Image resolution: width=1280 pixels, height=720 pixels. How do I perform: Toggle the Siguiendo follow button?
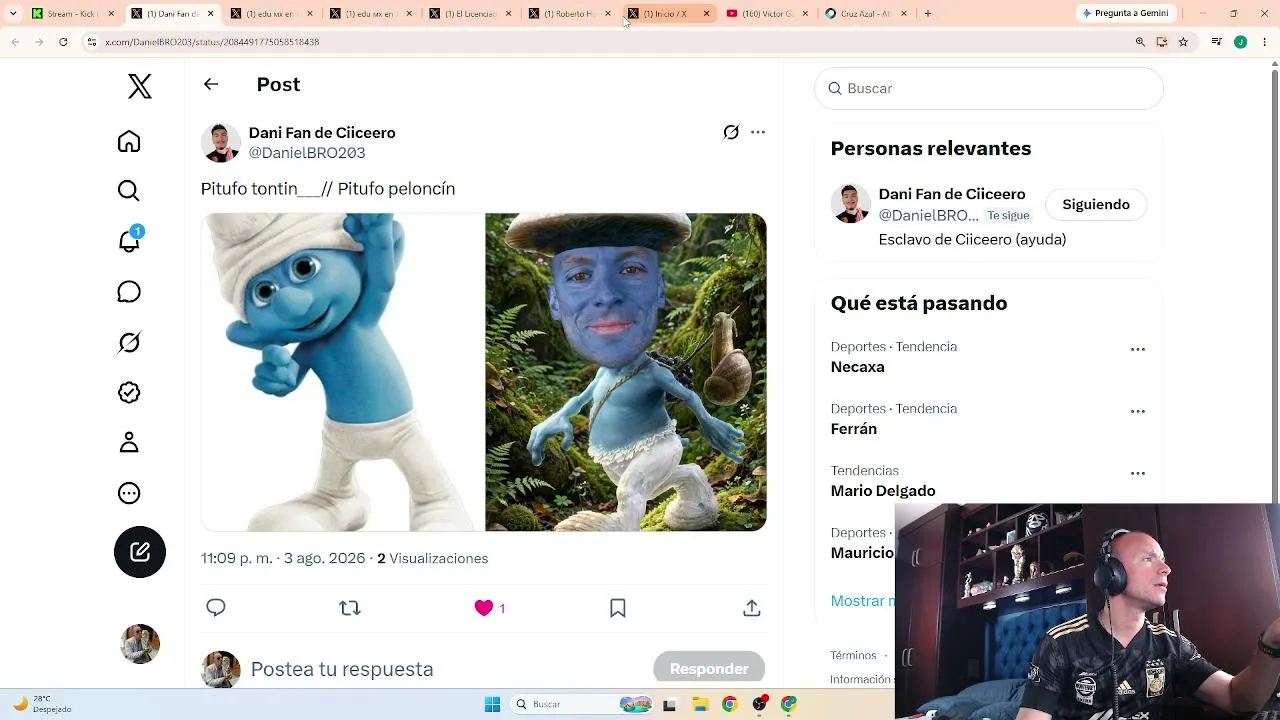pos(1096,204)
